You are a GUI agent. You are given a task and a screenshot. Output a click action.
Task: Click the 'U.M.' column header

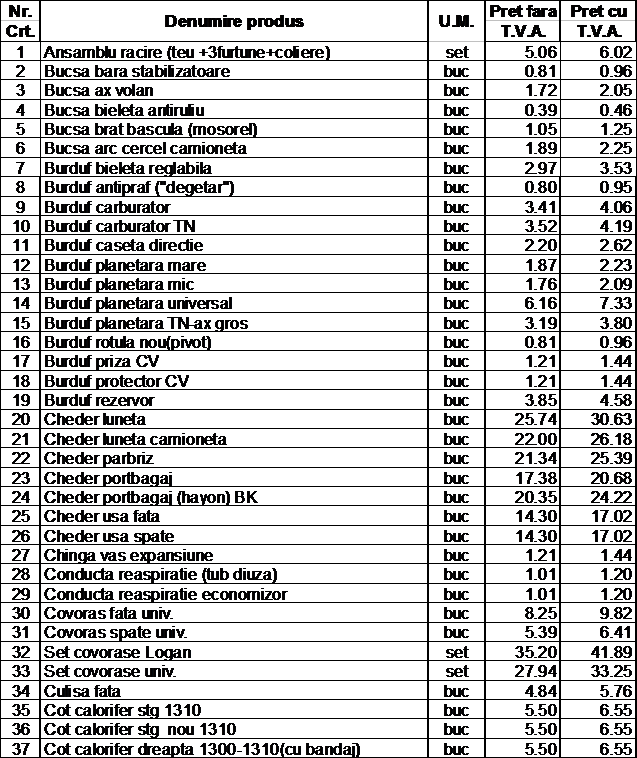point(456,21)
